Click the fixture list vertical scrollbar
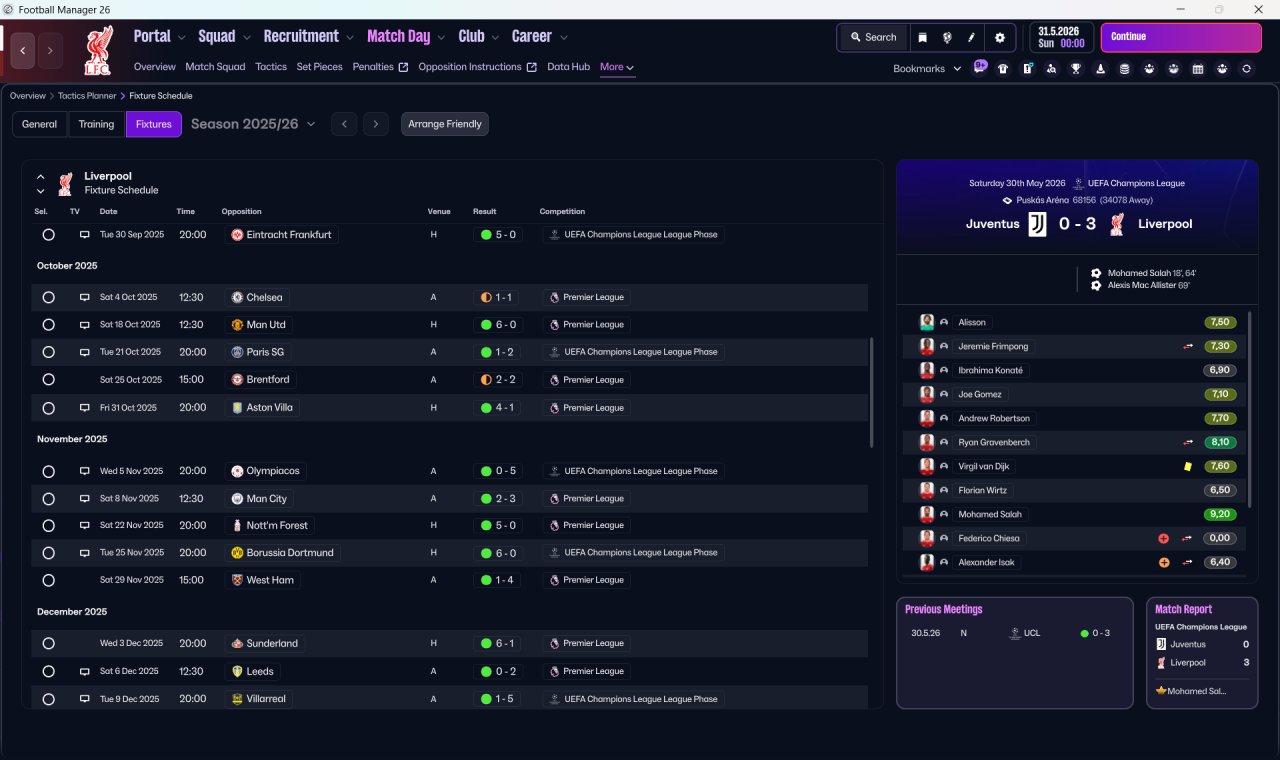Viewport: 1280px width, 760px height. pos(872,391)
